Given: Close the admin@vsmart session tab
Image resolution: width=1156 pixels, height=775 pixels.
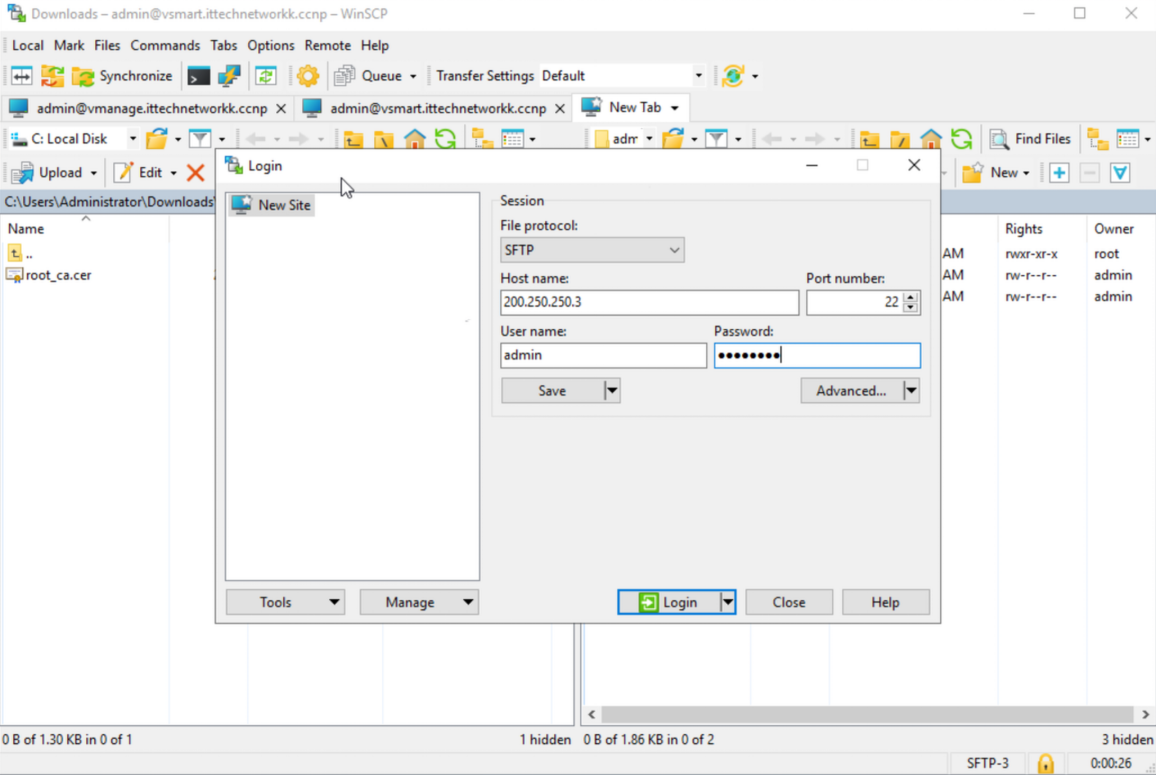Looking at the screenshot, I should pyautogui.click(x=560, y=108).
